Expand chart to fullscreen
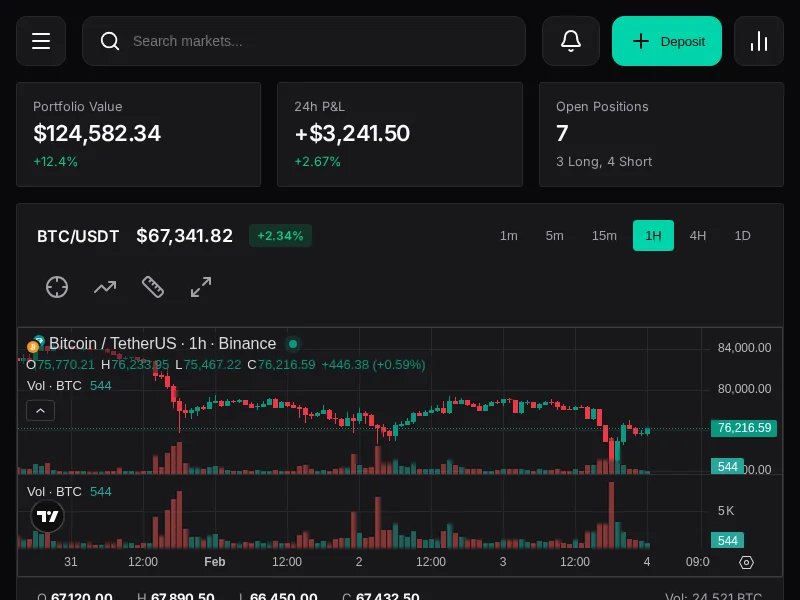The image size is (800, 600). coord(201,287)
